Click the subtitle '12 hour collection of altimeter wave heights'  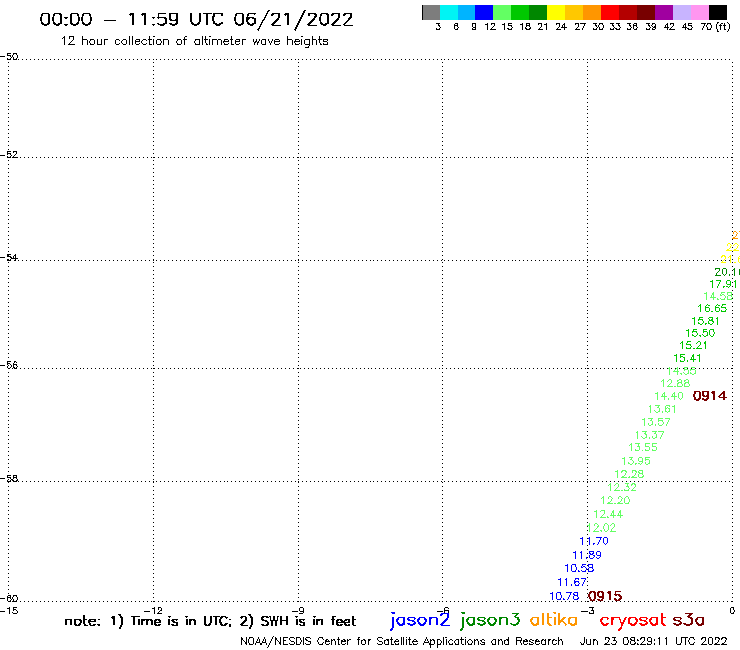[x=194, y=41]
